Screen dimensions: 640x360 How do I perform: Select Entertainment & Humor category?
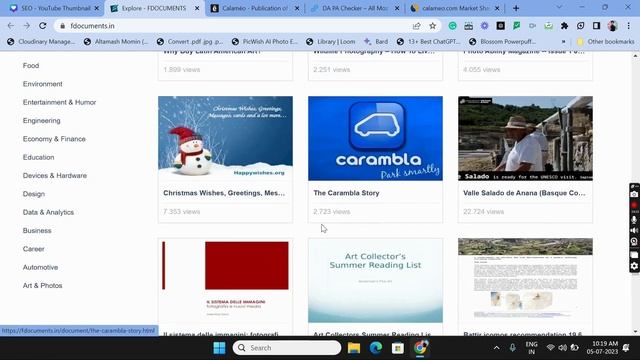point(60,102)
